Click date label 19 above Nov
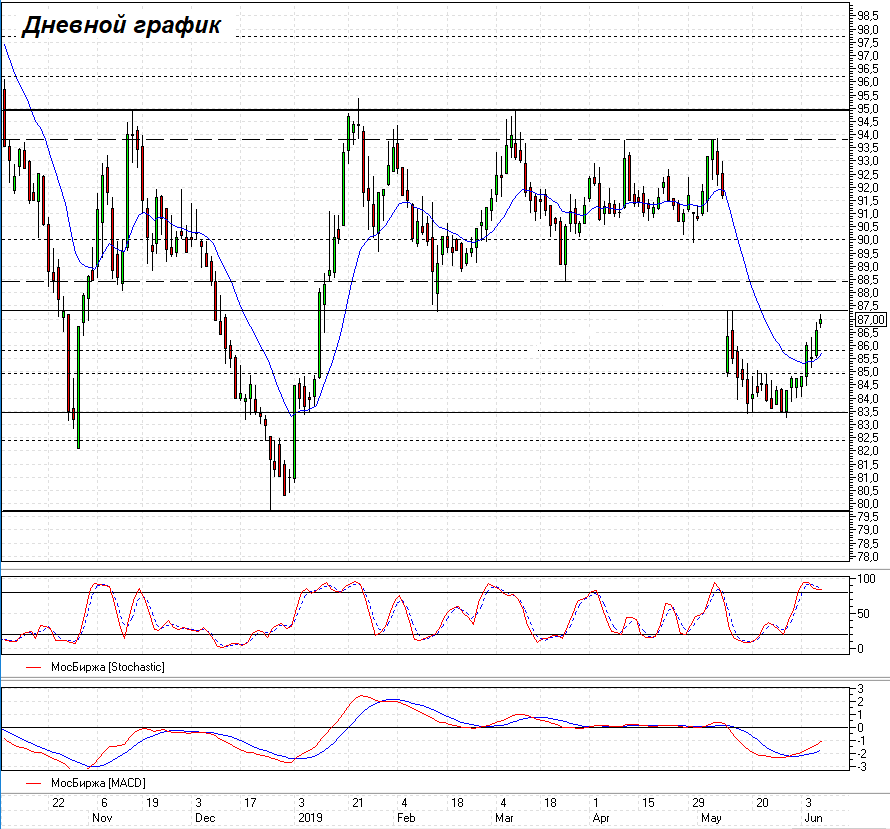Viewport: 890px width, 829px height. [x=152, y=803]
